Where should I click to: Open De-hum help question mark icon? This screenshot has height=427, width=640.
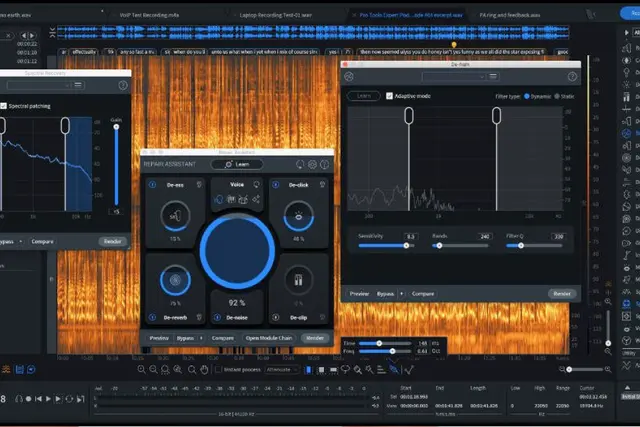coord(572,76)
